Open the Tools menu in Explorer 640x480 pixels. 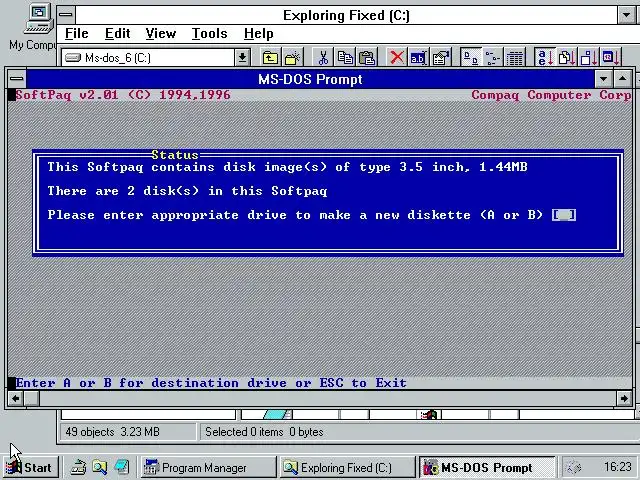click(209, 33)
